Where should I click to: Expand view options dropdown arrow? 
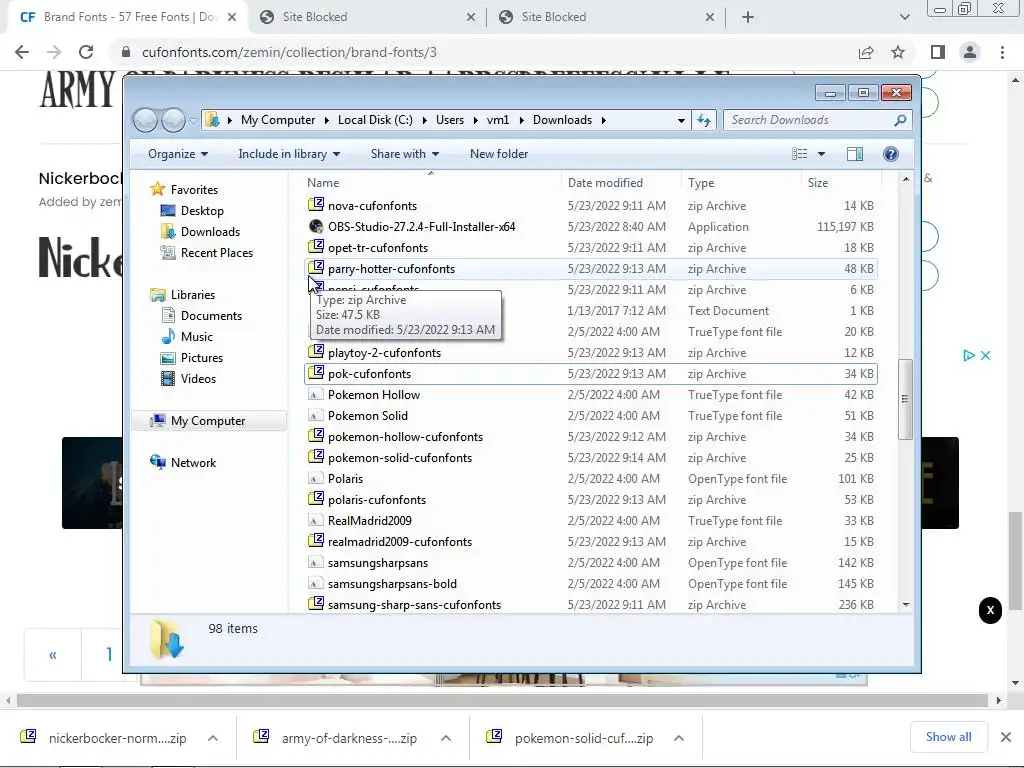pos(822,154)
